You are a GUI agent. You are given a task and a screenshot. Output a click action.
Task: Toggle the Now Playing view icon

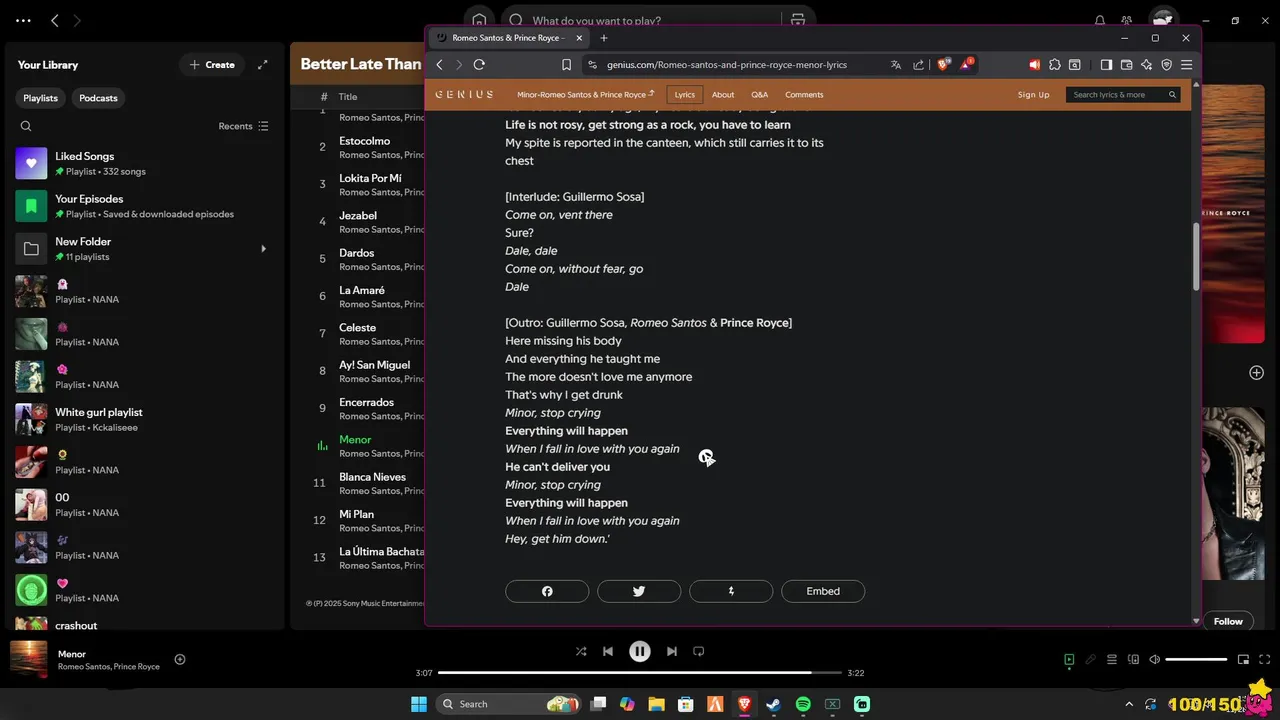point(1069,659)
